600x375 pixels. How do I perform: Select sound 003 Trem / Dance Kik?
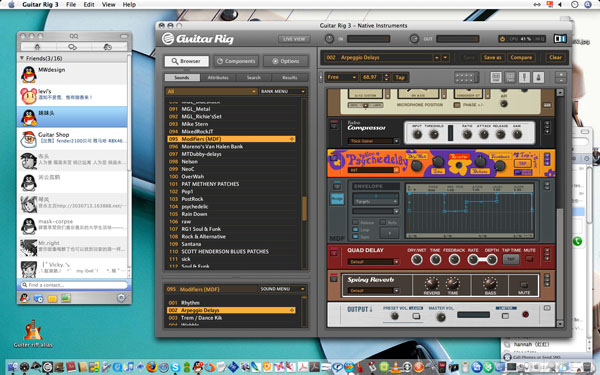click(x=231, y=318)
